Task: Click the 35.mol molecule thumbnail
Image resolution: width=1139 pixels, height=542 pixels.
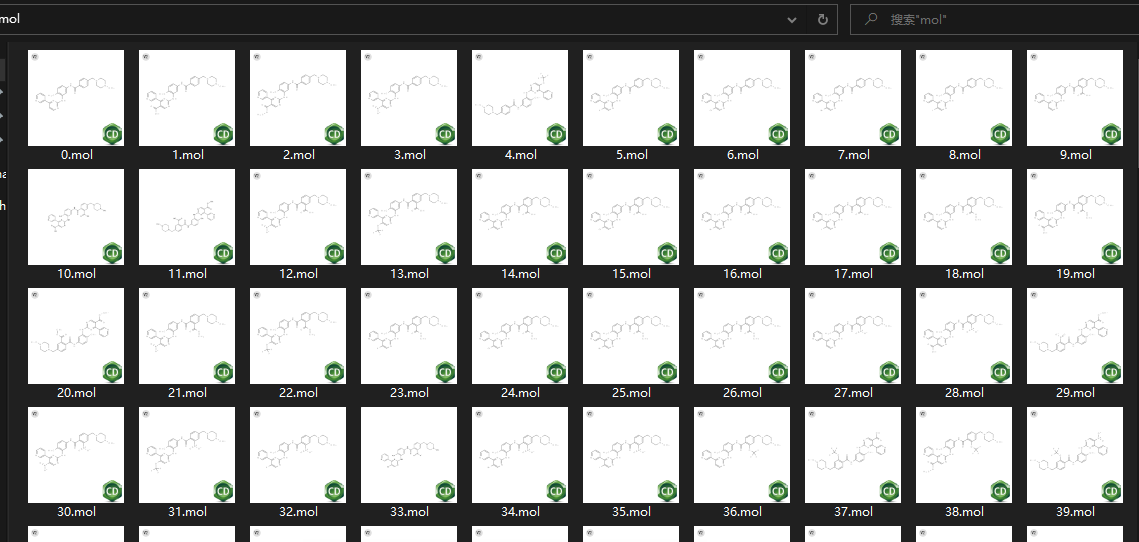Action: [631, 455]
